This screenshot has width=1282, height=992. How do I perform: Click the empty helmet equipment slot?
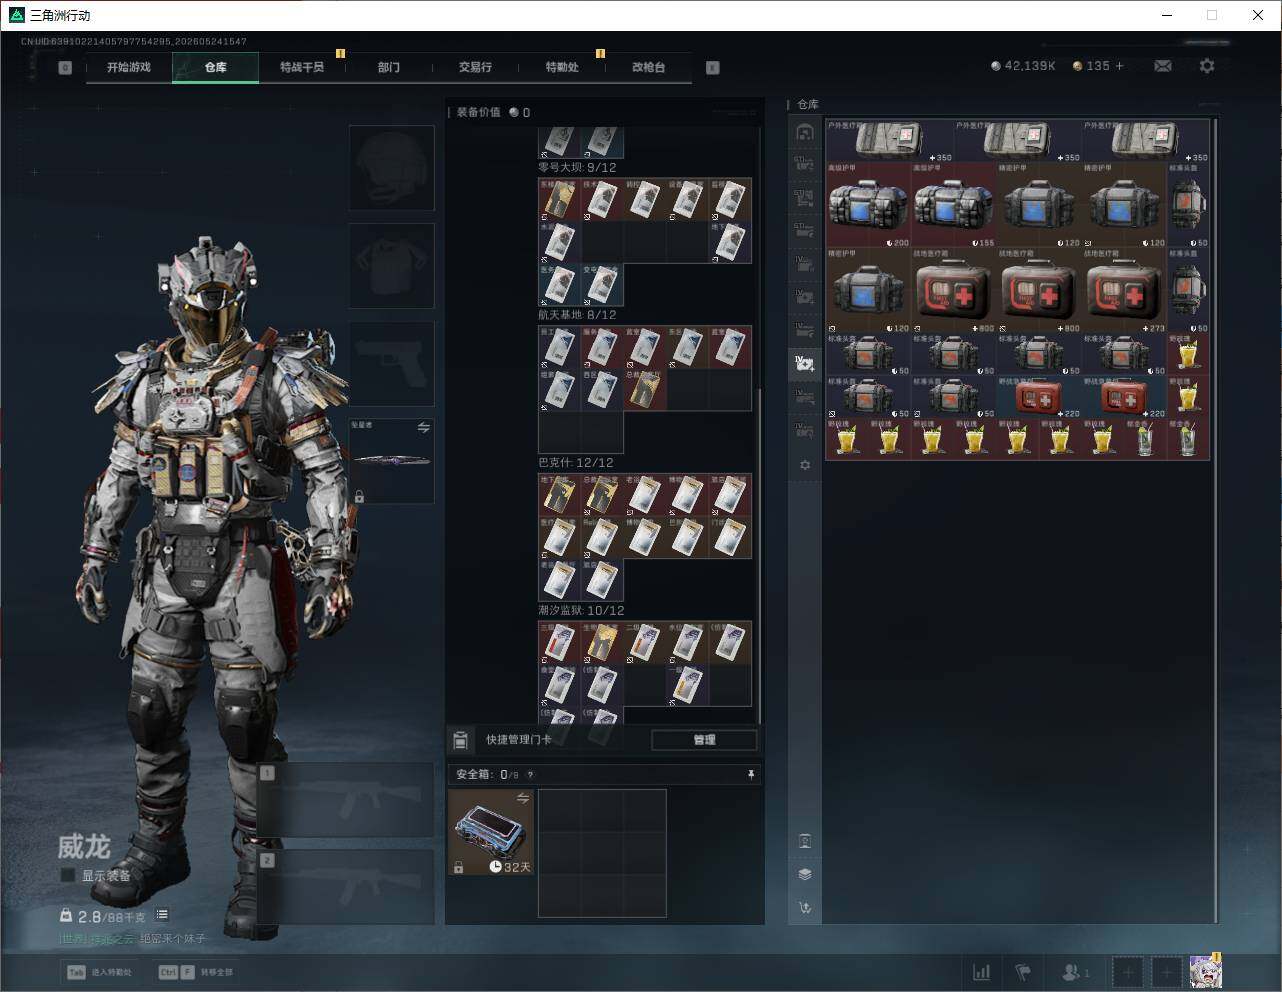[x=392, y=167]
